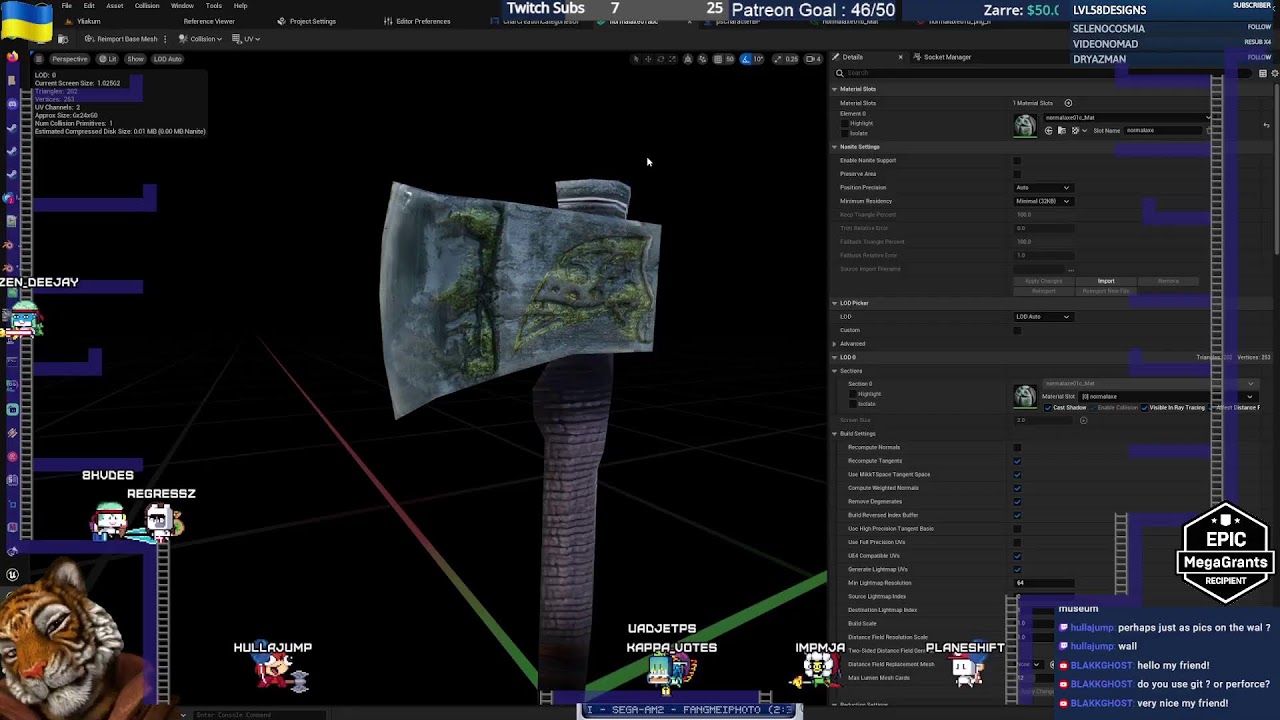
Task: Open the Lit view mode menu
Action: [107, 58]
